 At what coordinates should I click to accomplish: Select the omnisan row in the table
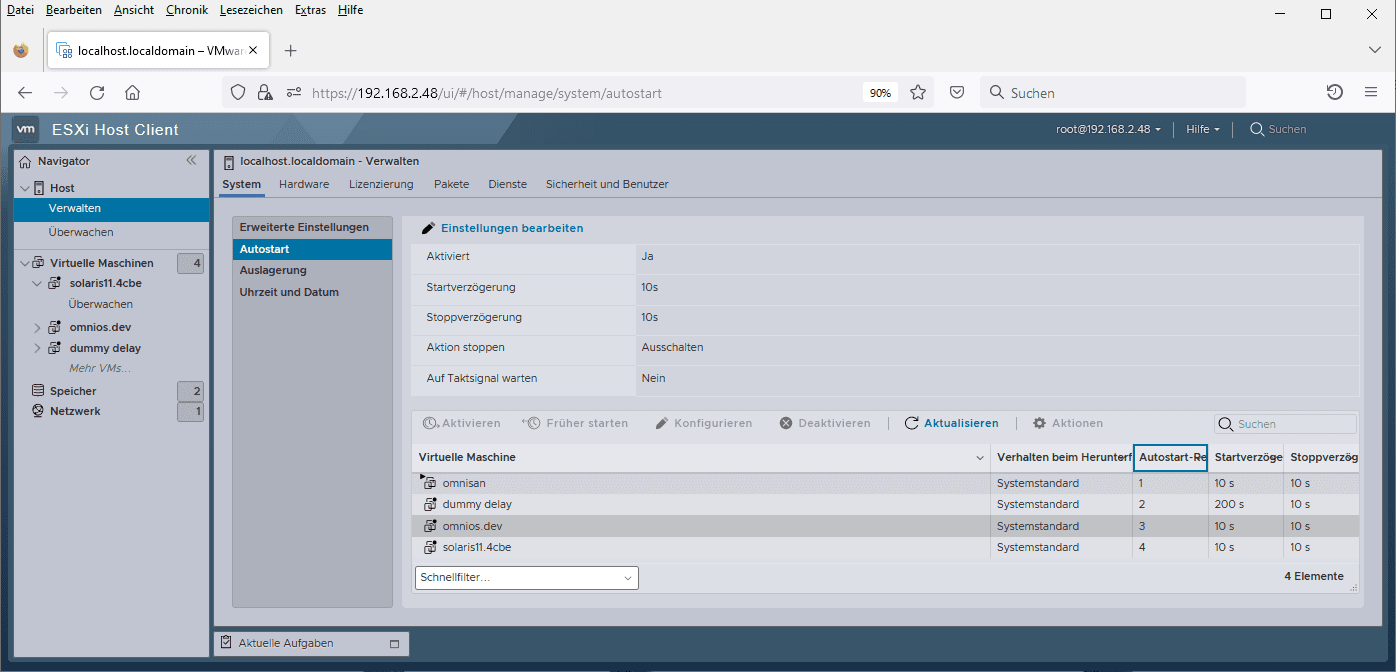pos(885,483)
